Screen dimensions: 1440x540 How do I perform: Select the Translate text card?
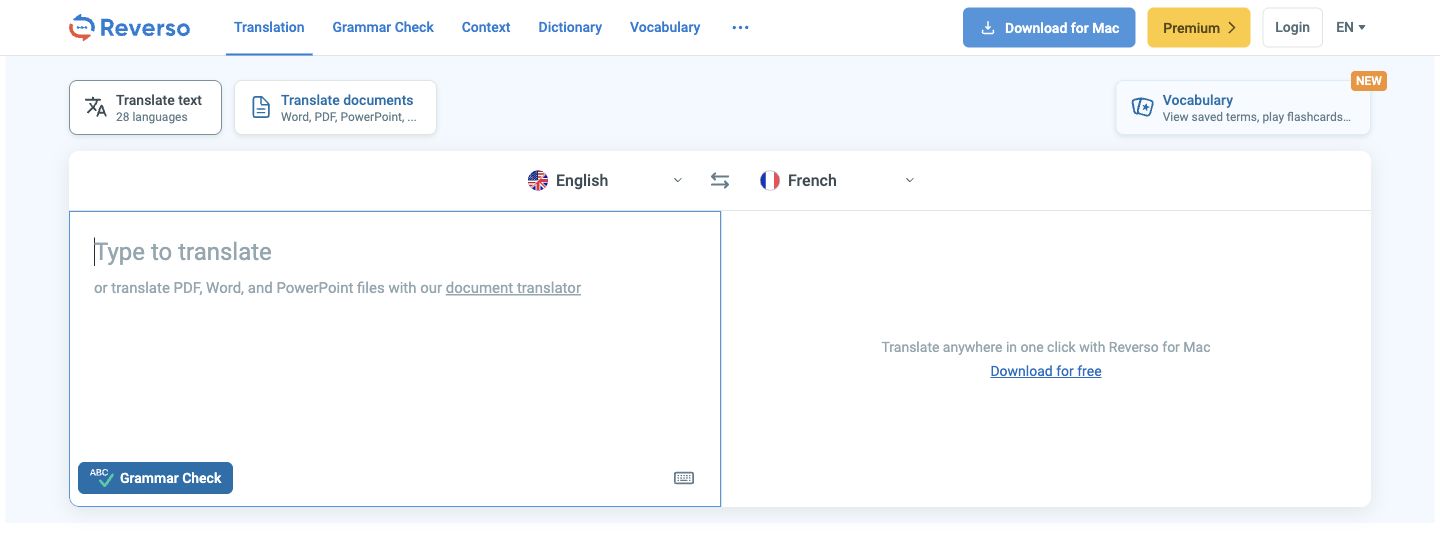(x=145, y=108)
